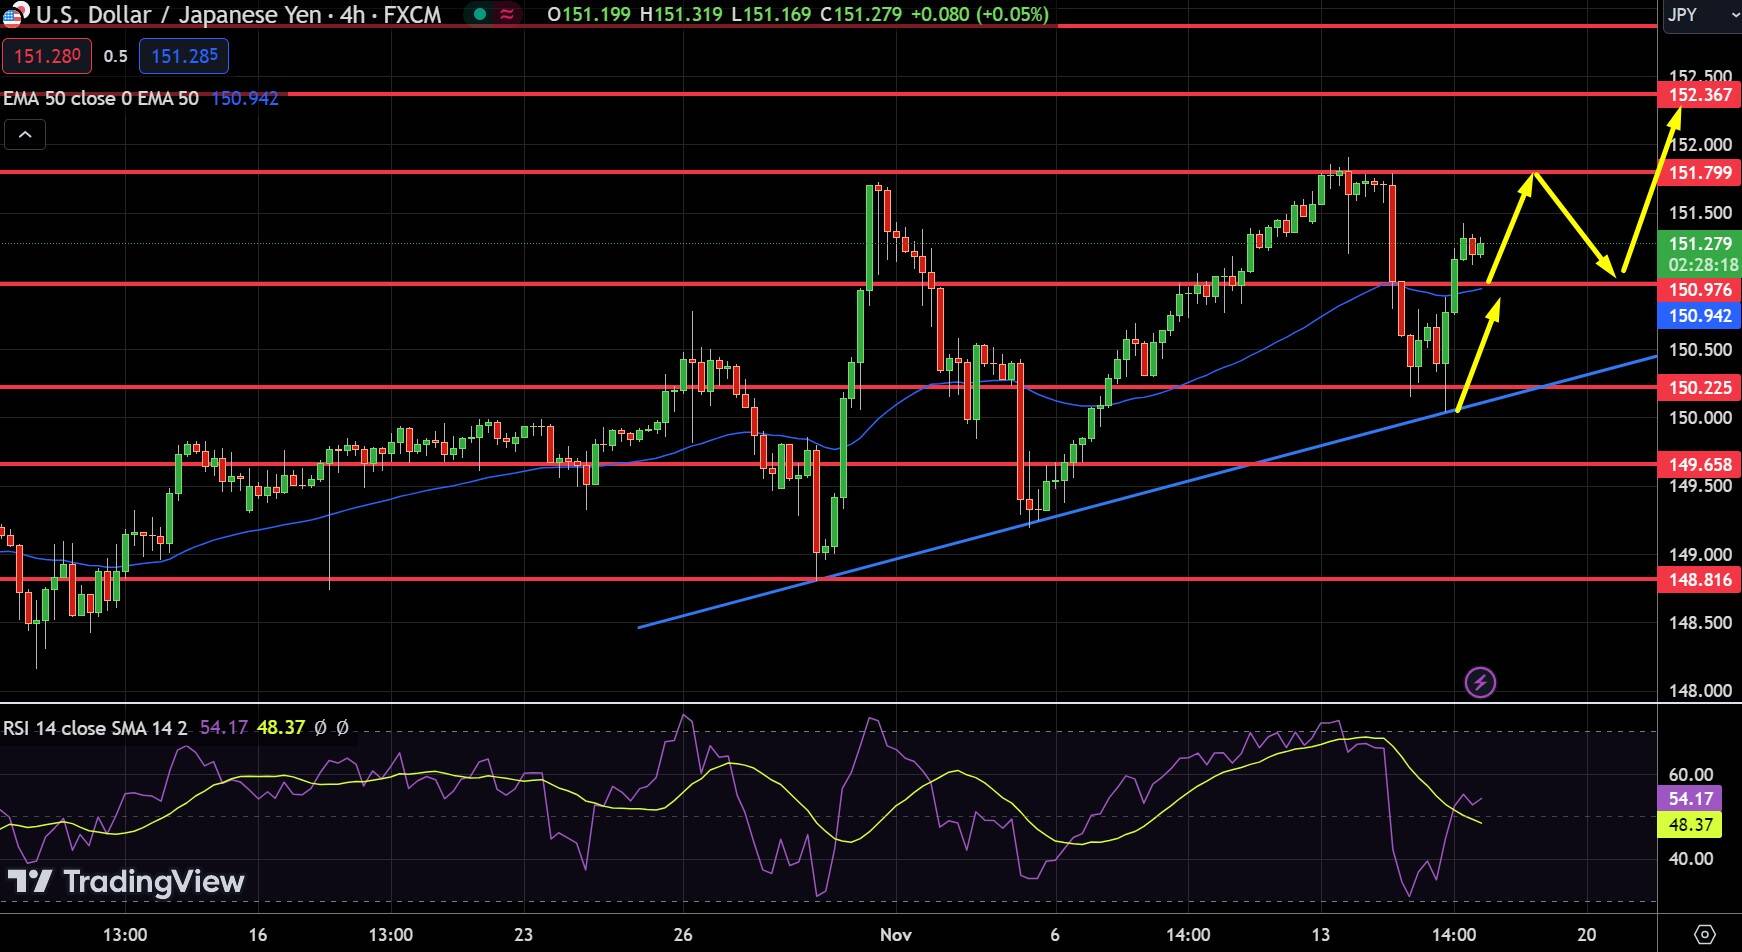Click the red sell price 151.280 button
Image resolution: width=1742 pixels, height=952 pixels.
pos(47,56)
